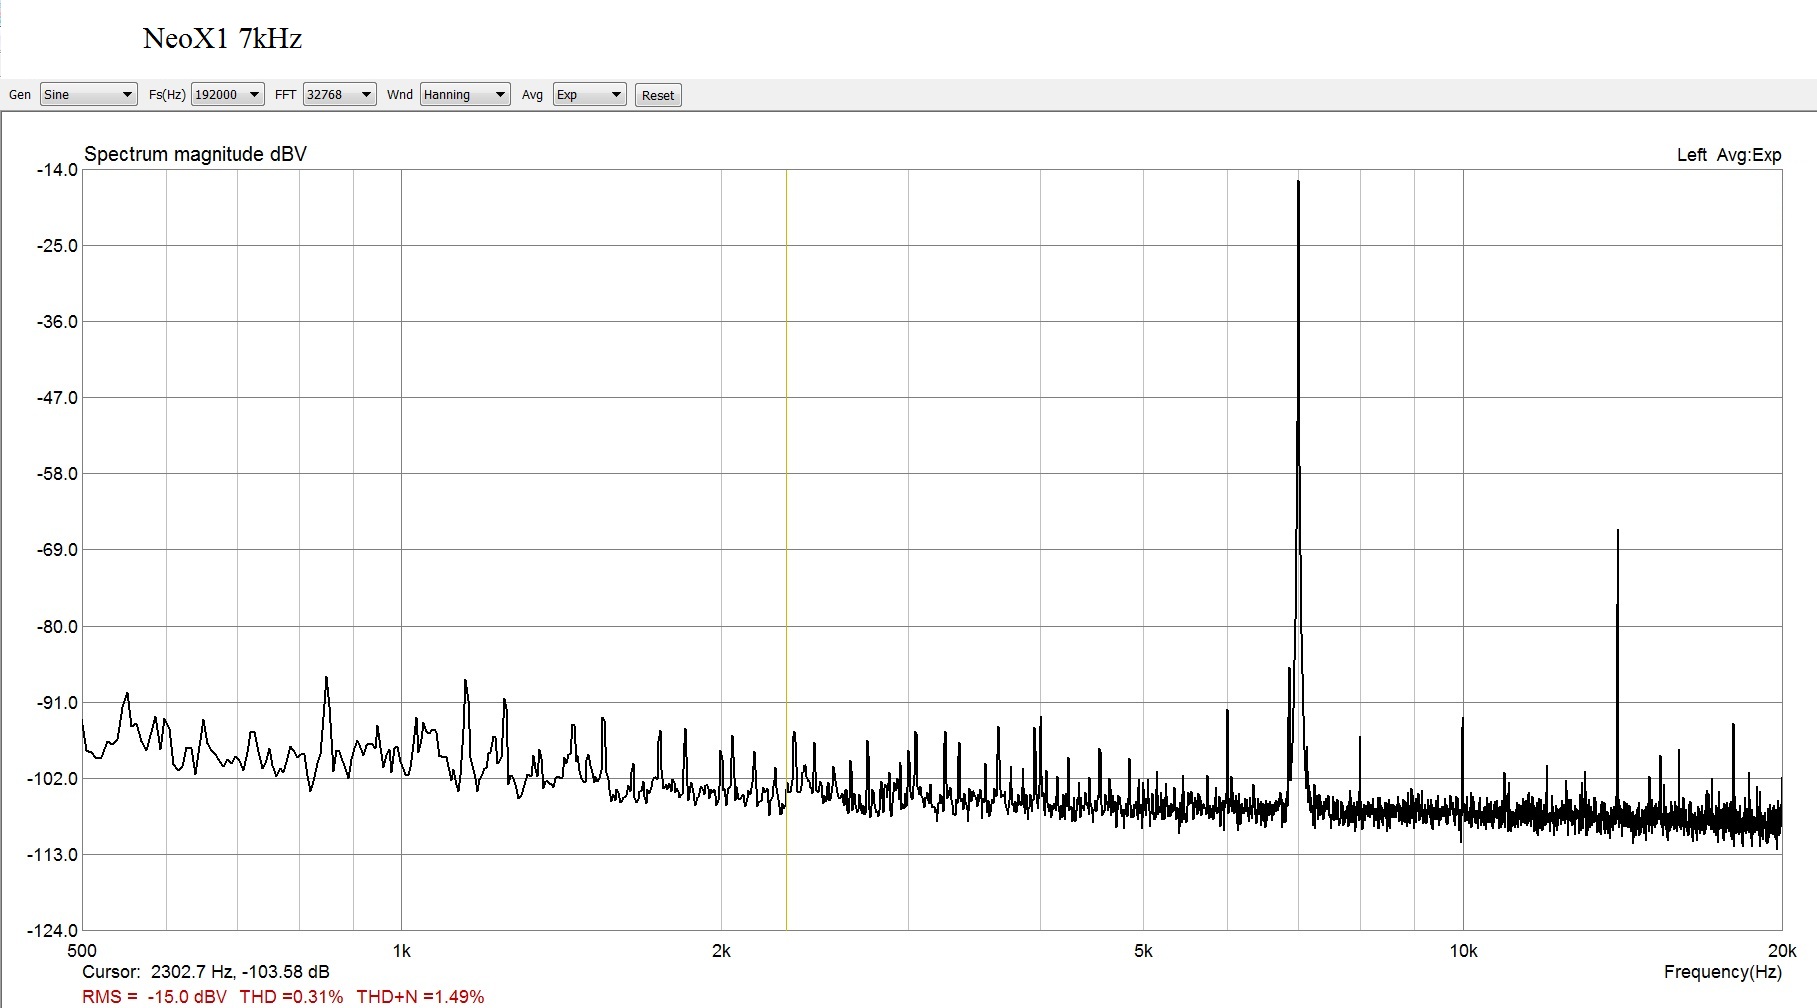Click the 20k frequency axis label
The image size is (1817, 1008).
[1782, 951]
